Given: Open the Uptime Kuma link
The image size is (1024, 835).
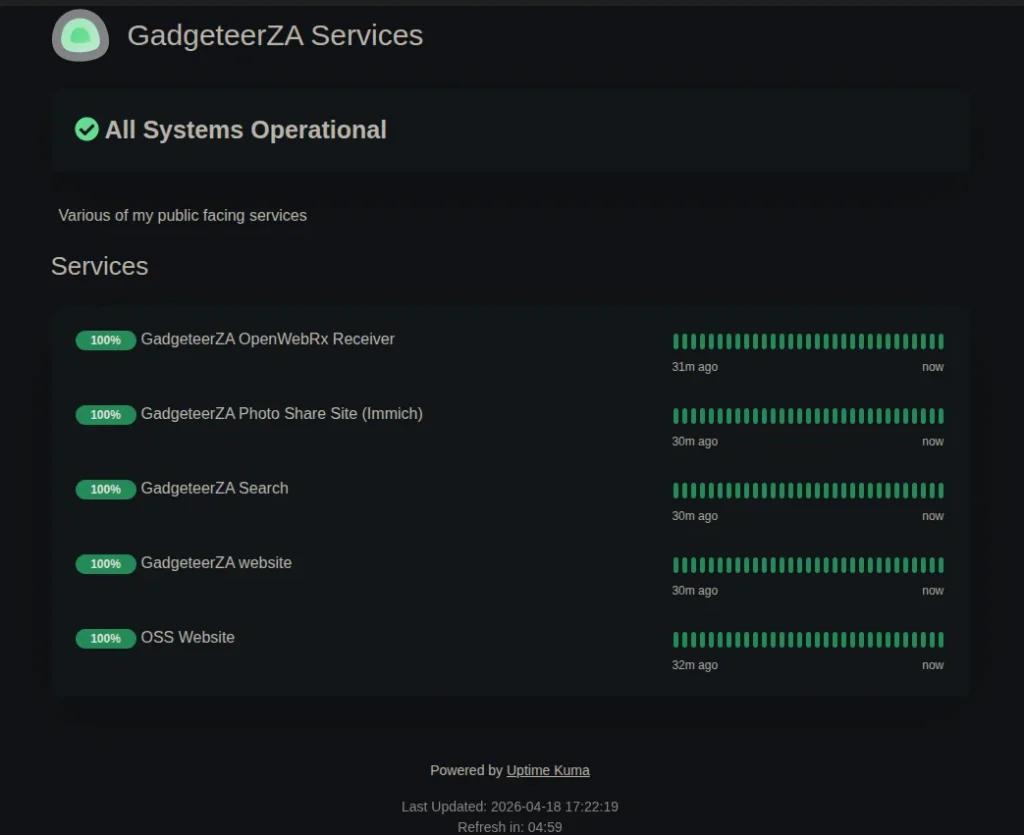Looking at the screenshot, I should [548, 770].
